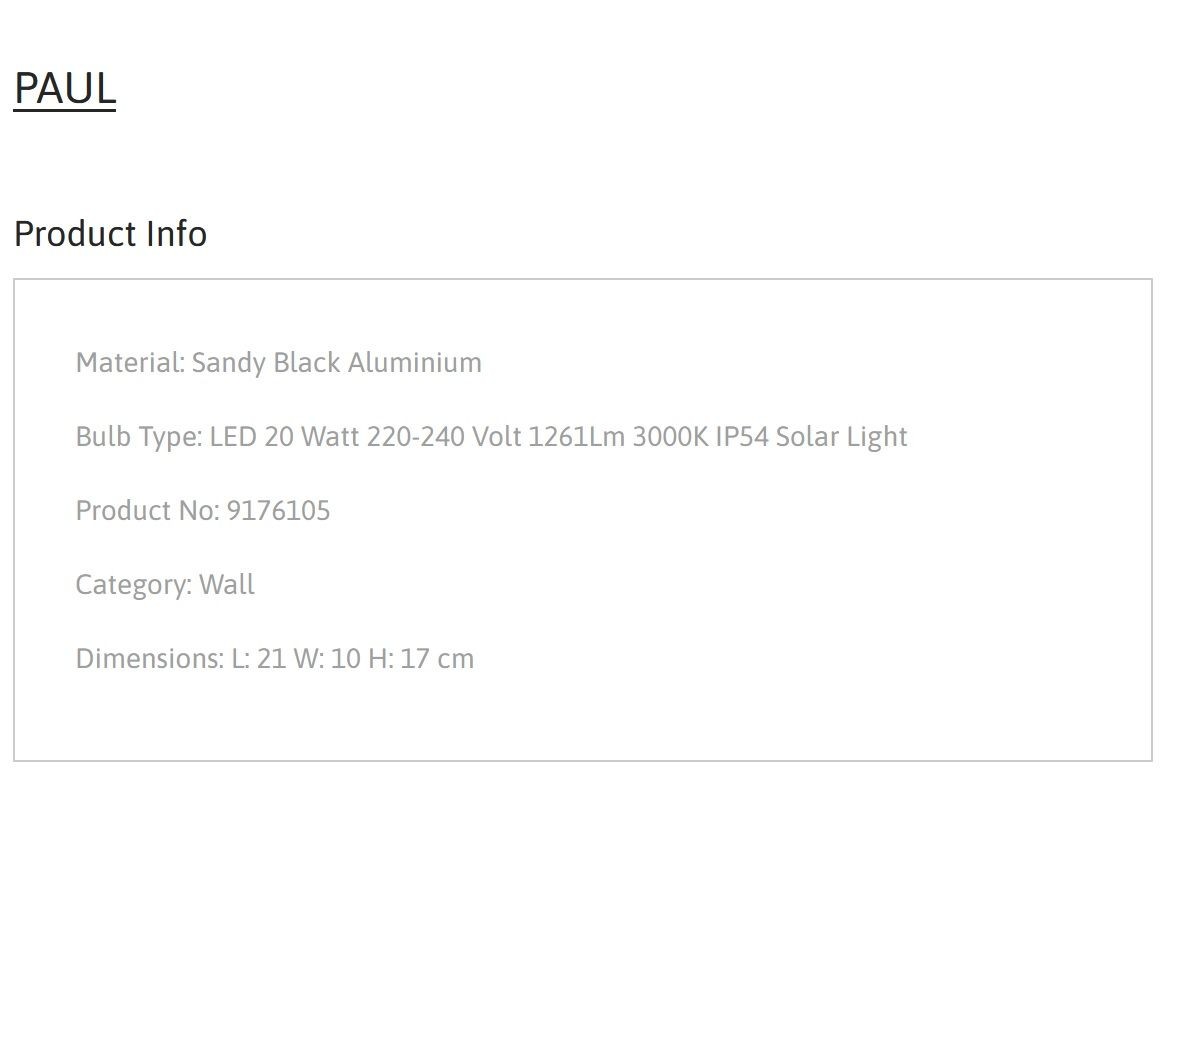Screen dimensions: 1191x1037
Task: Select product number 9176105
Action: coord(278,511)
